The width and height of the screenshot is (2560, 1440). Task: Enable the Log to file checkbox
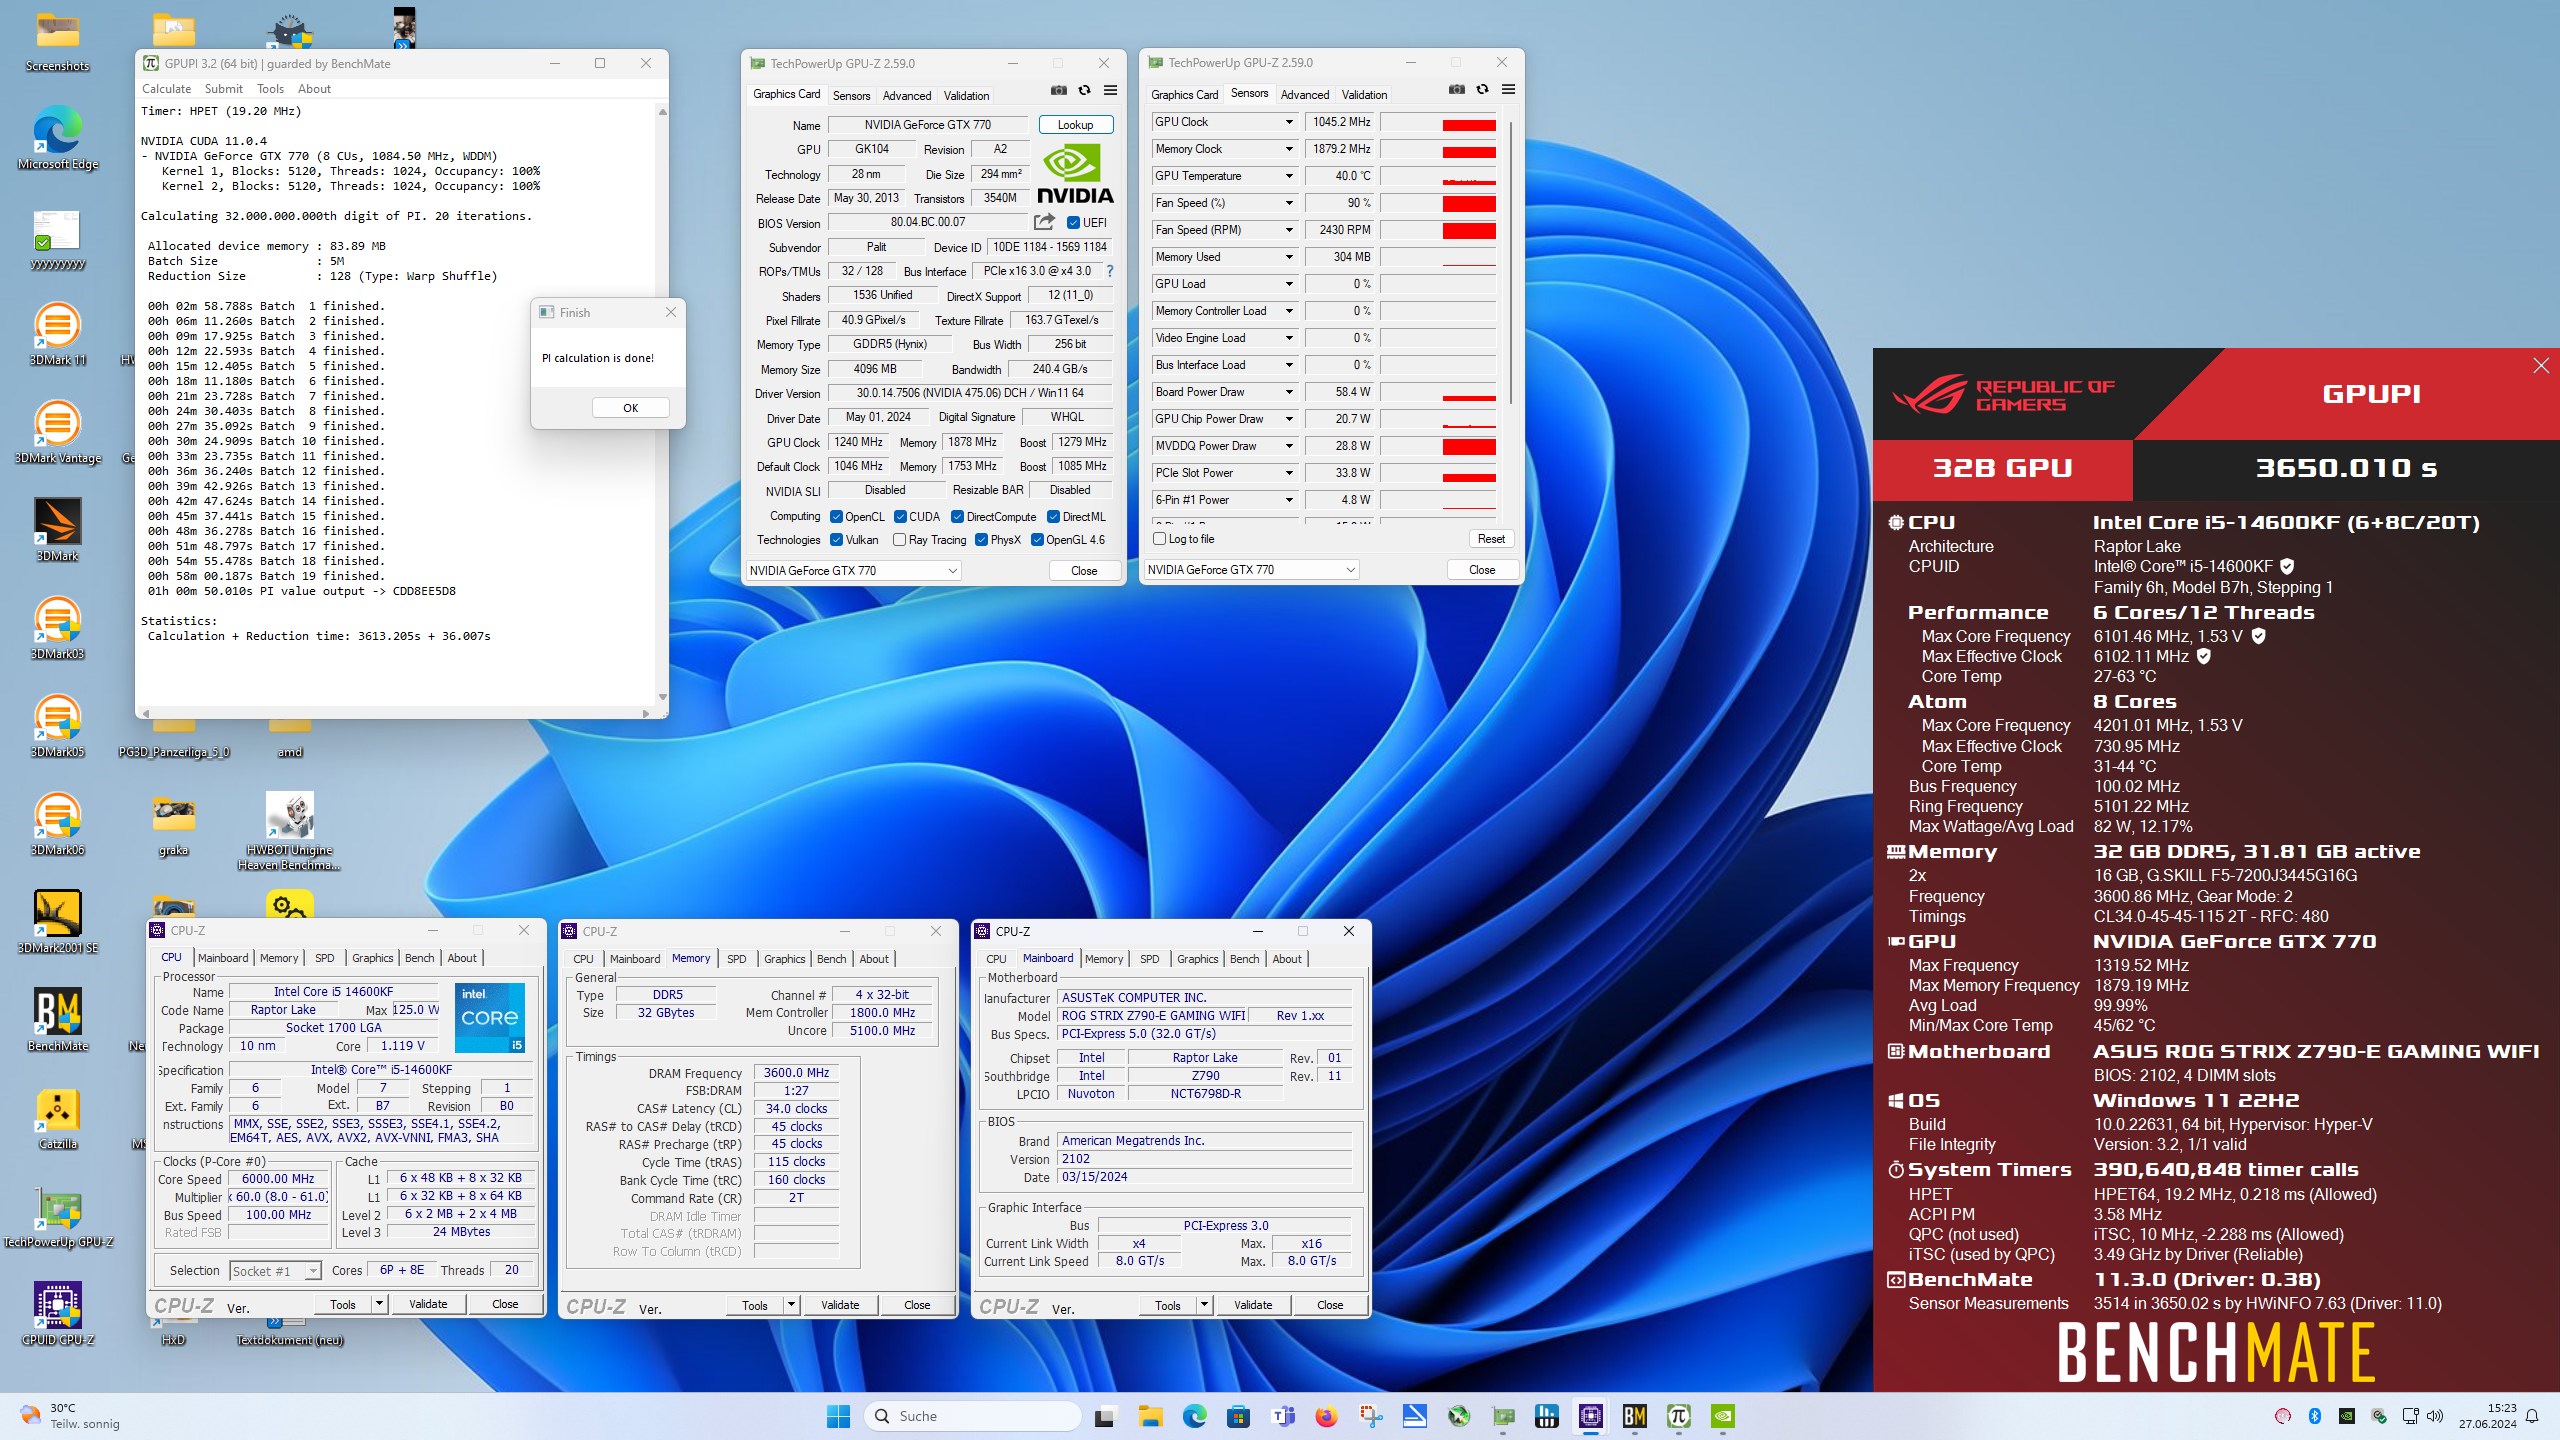point(1160,539)
